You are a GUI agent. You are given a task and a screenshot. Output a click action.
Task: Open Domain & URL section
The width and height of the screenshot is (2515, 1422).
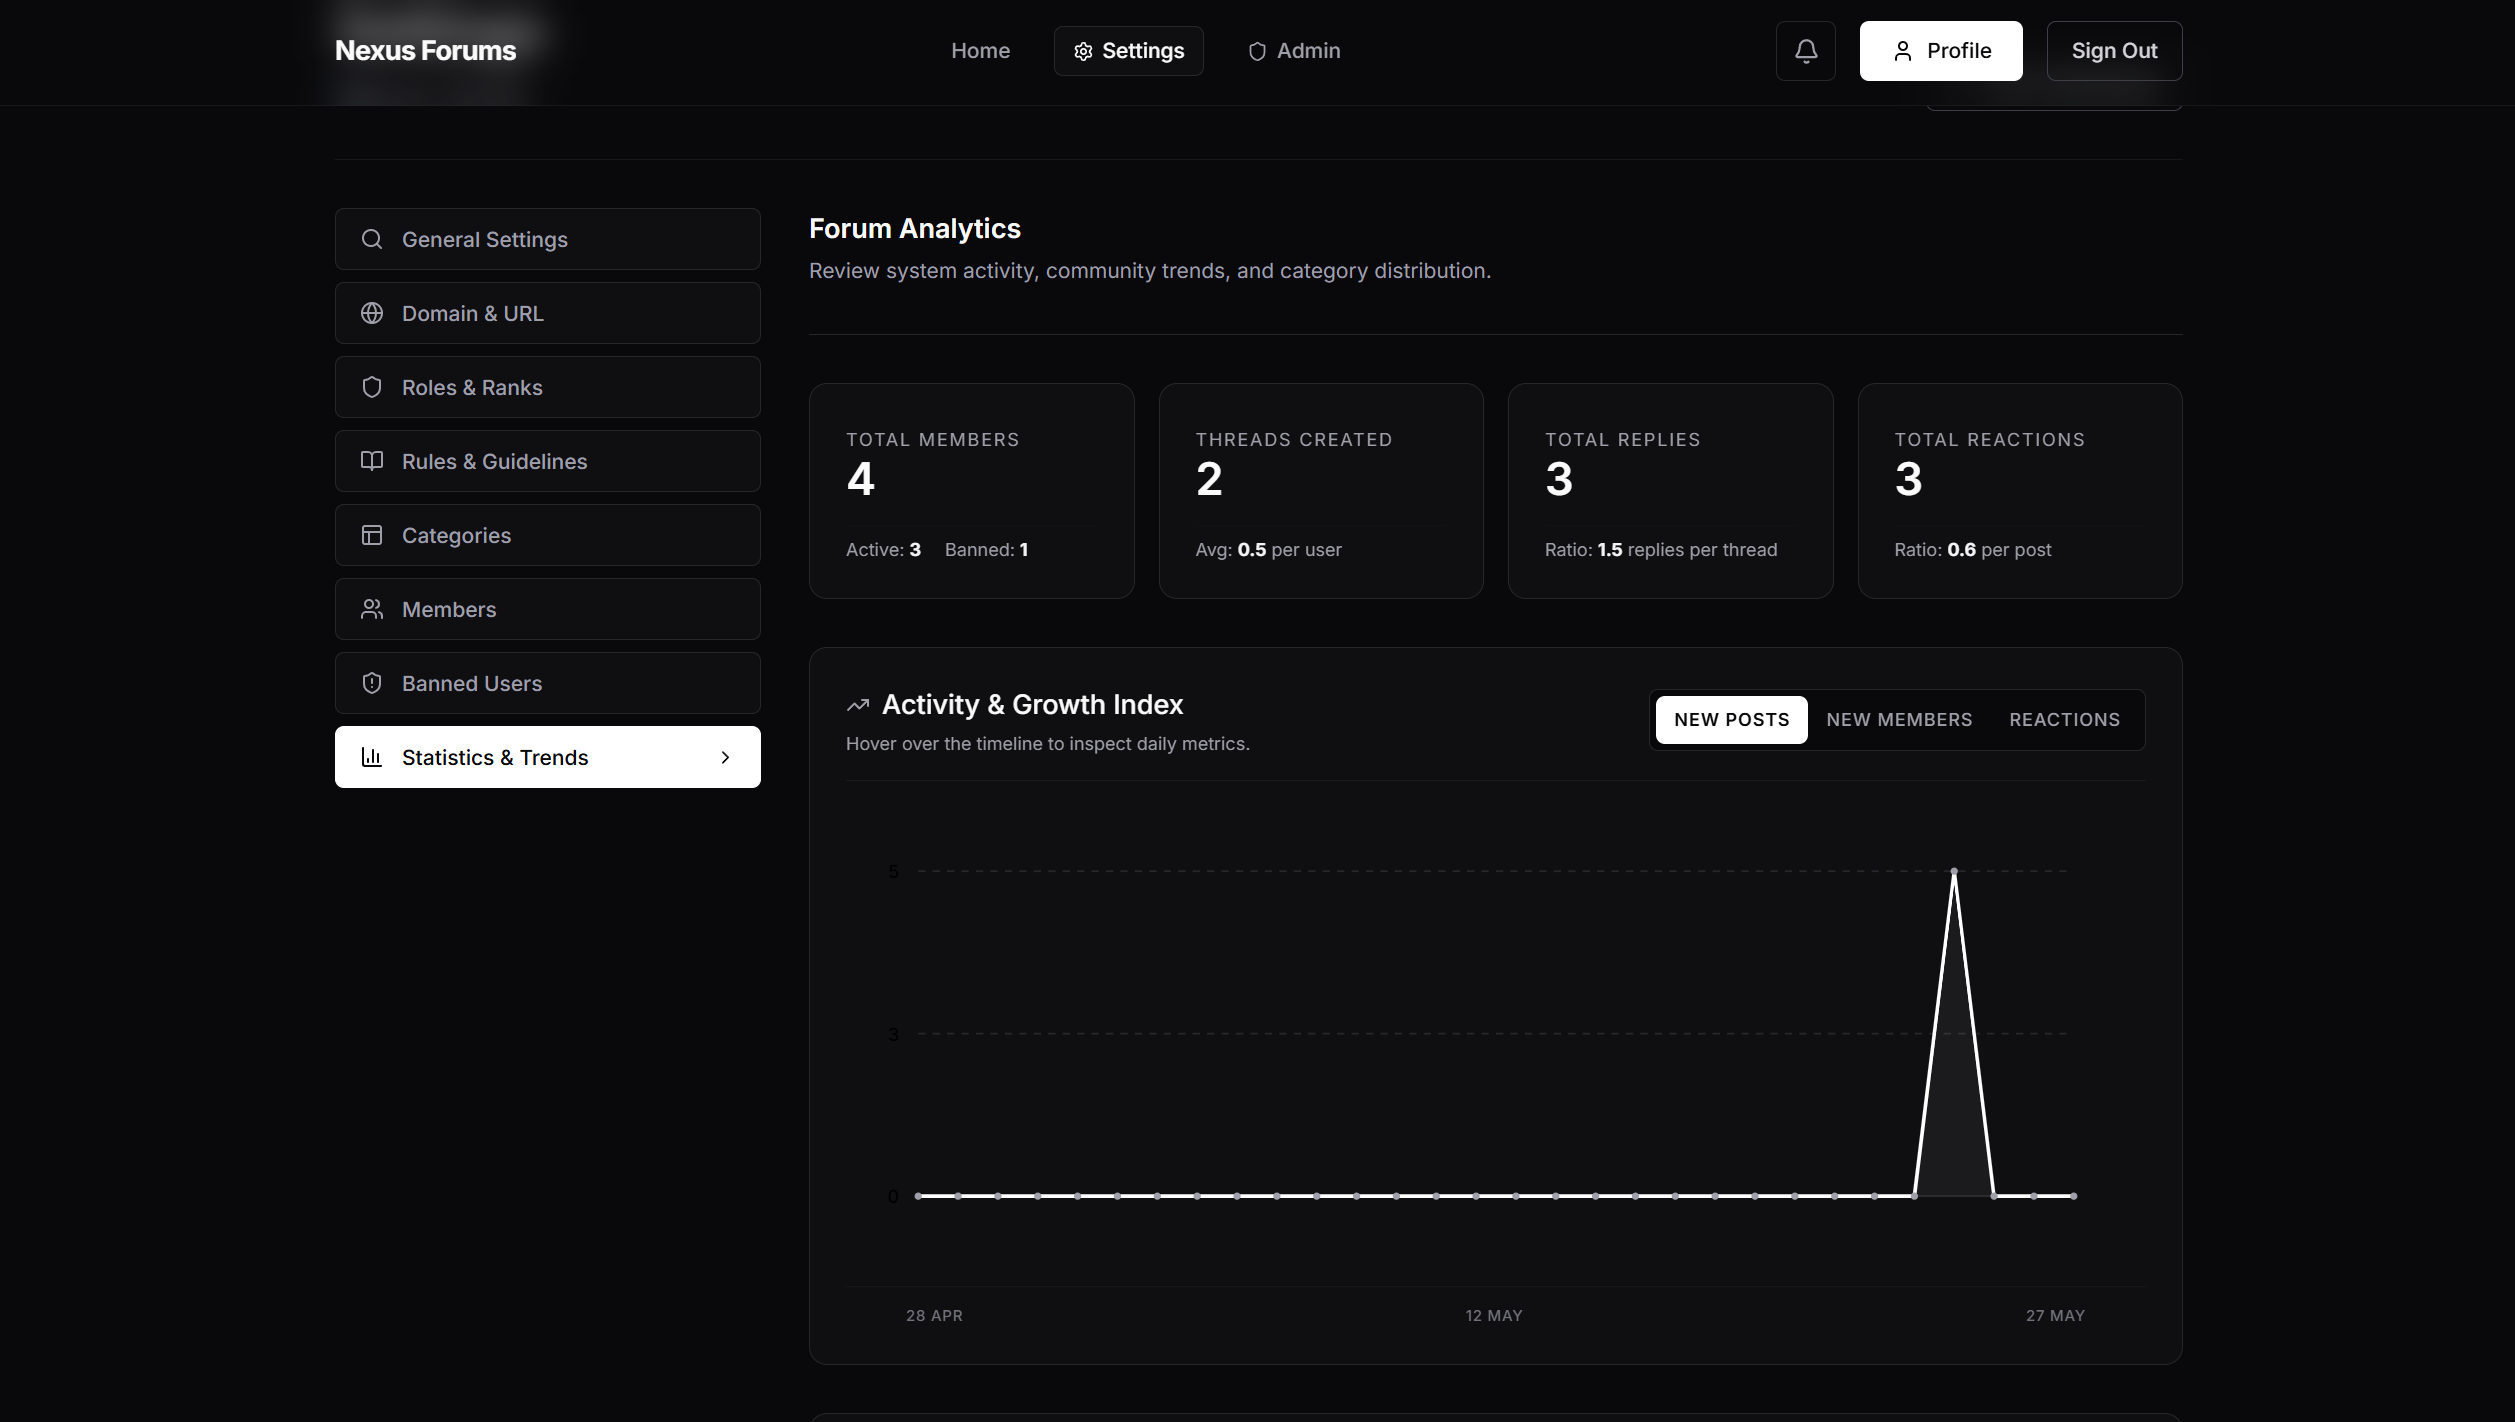pyautogui.click(x=547, y=313)
